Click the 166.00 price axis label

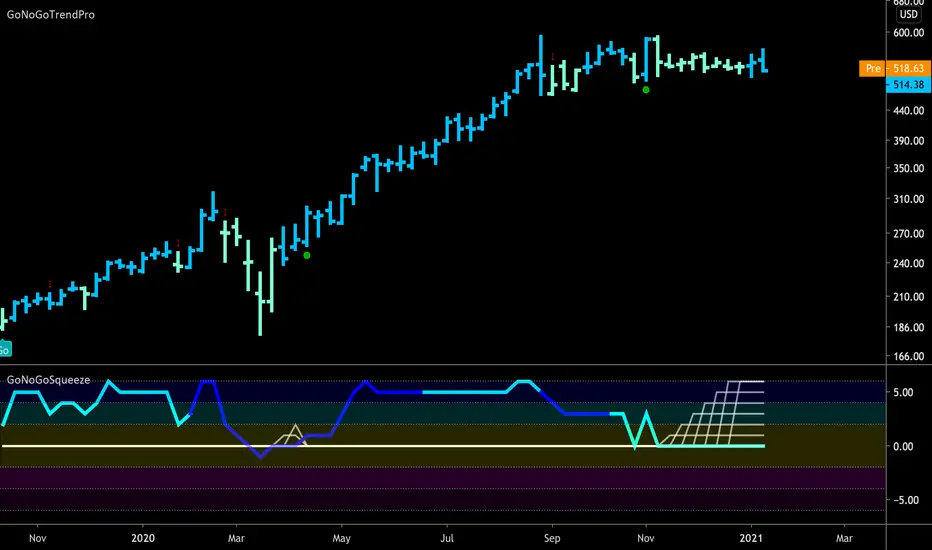tap(908, 357)
